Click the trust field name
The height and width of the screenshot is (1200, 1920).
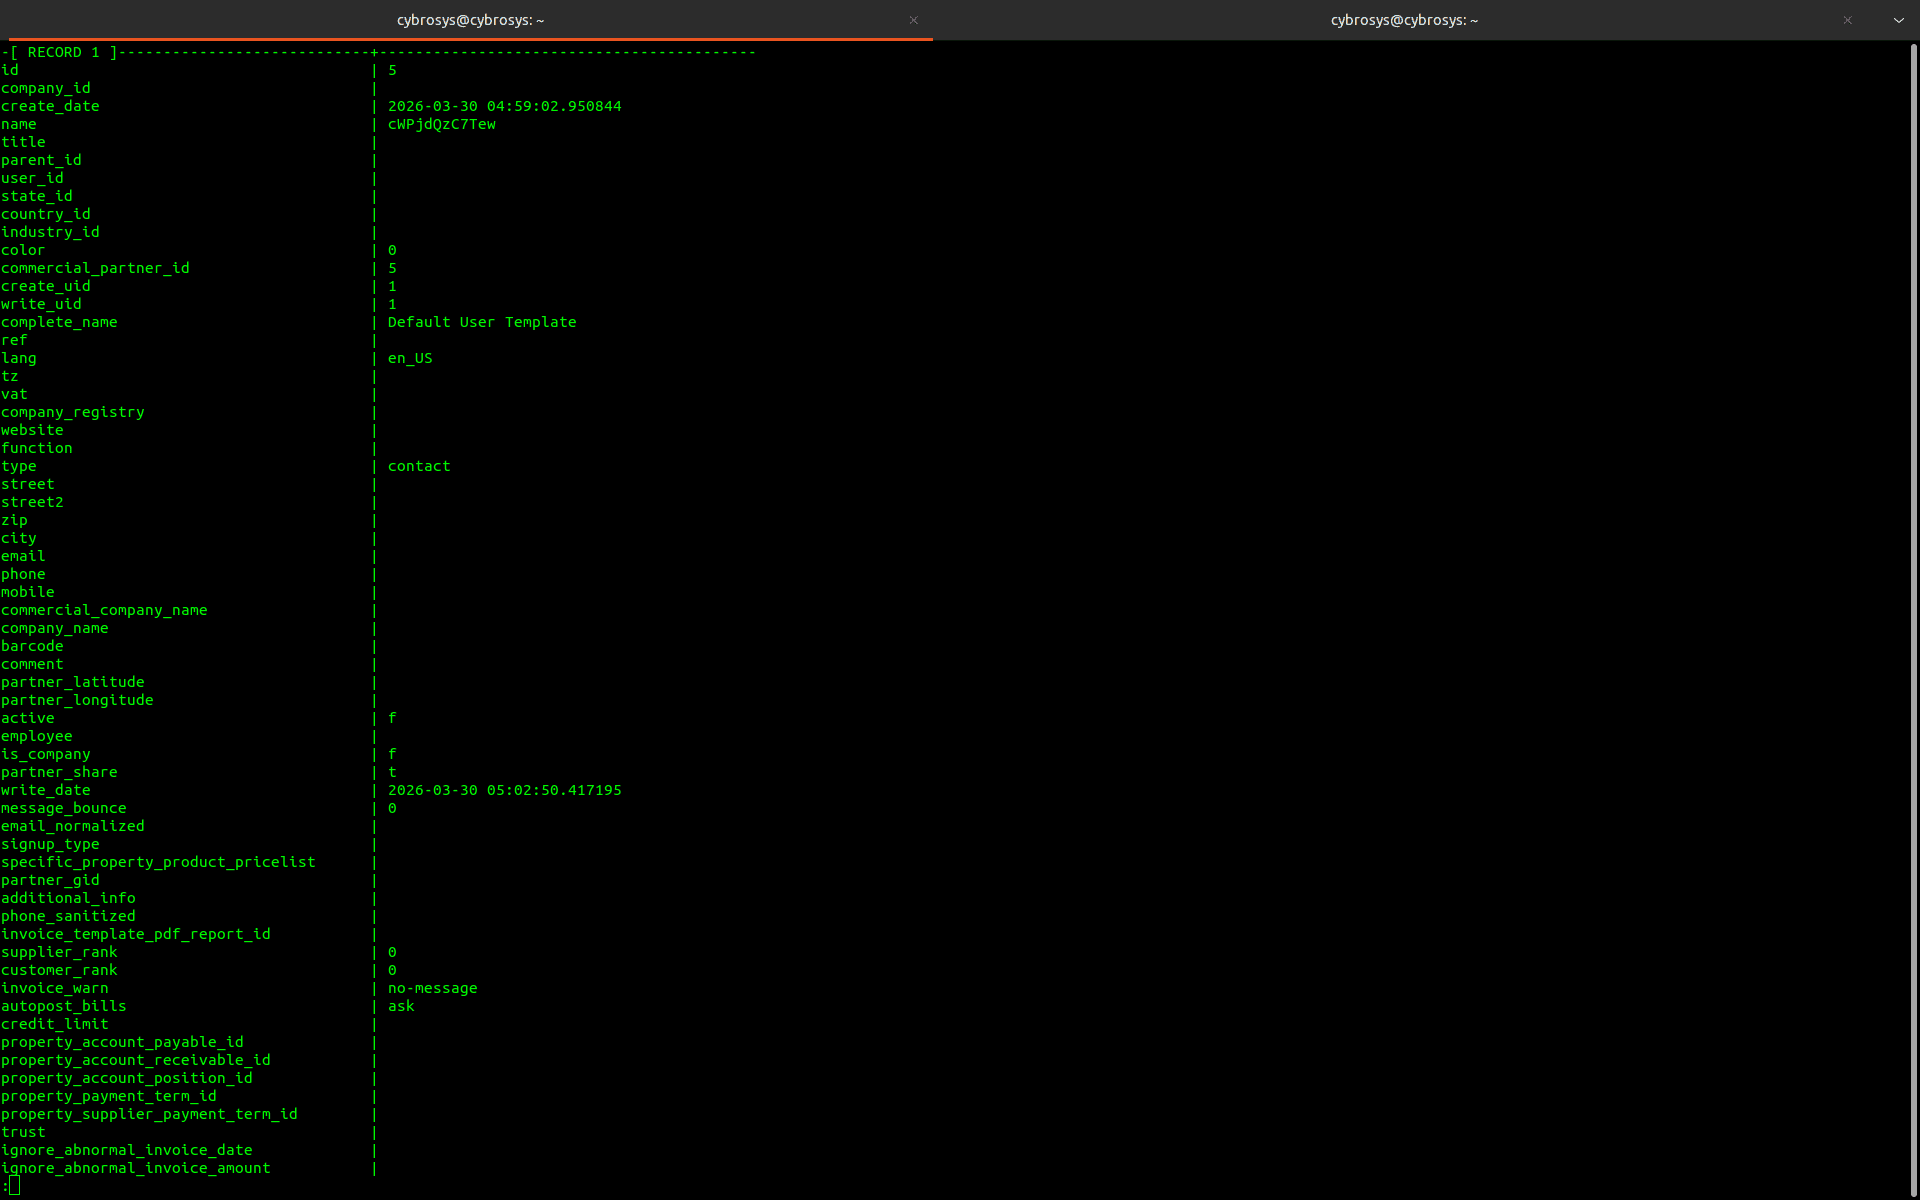click(x=23, y=1132)
